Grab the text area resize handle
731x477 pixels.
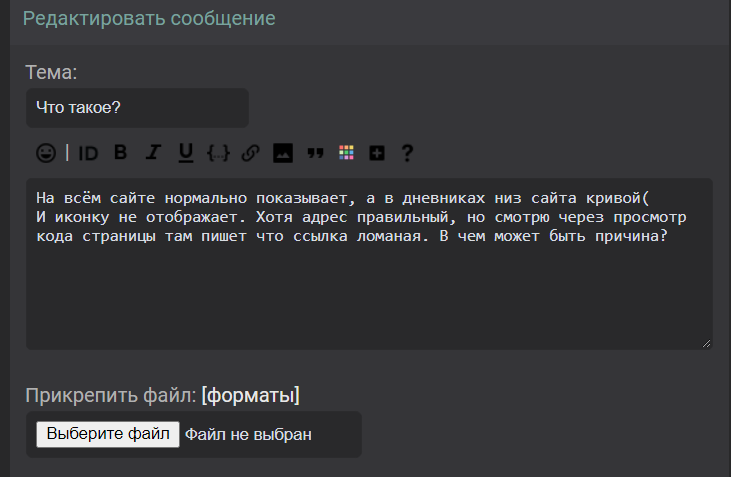point(707,343)
